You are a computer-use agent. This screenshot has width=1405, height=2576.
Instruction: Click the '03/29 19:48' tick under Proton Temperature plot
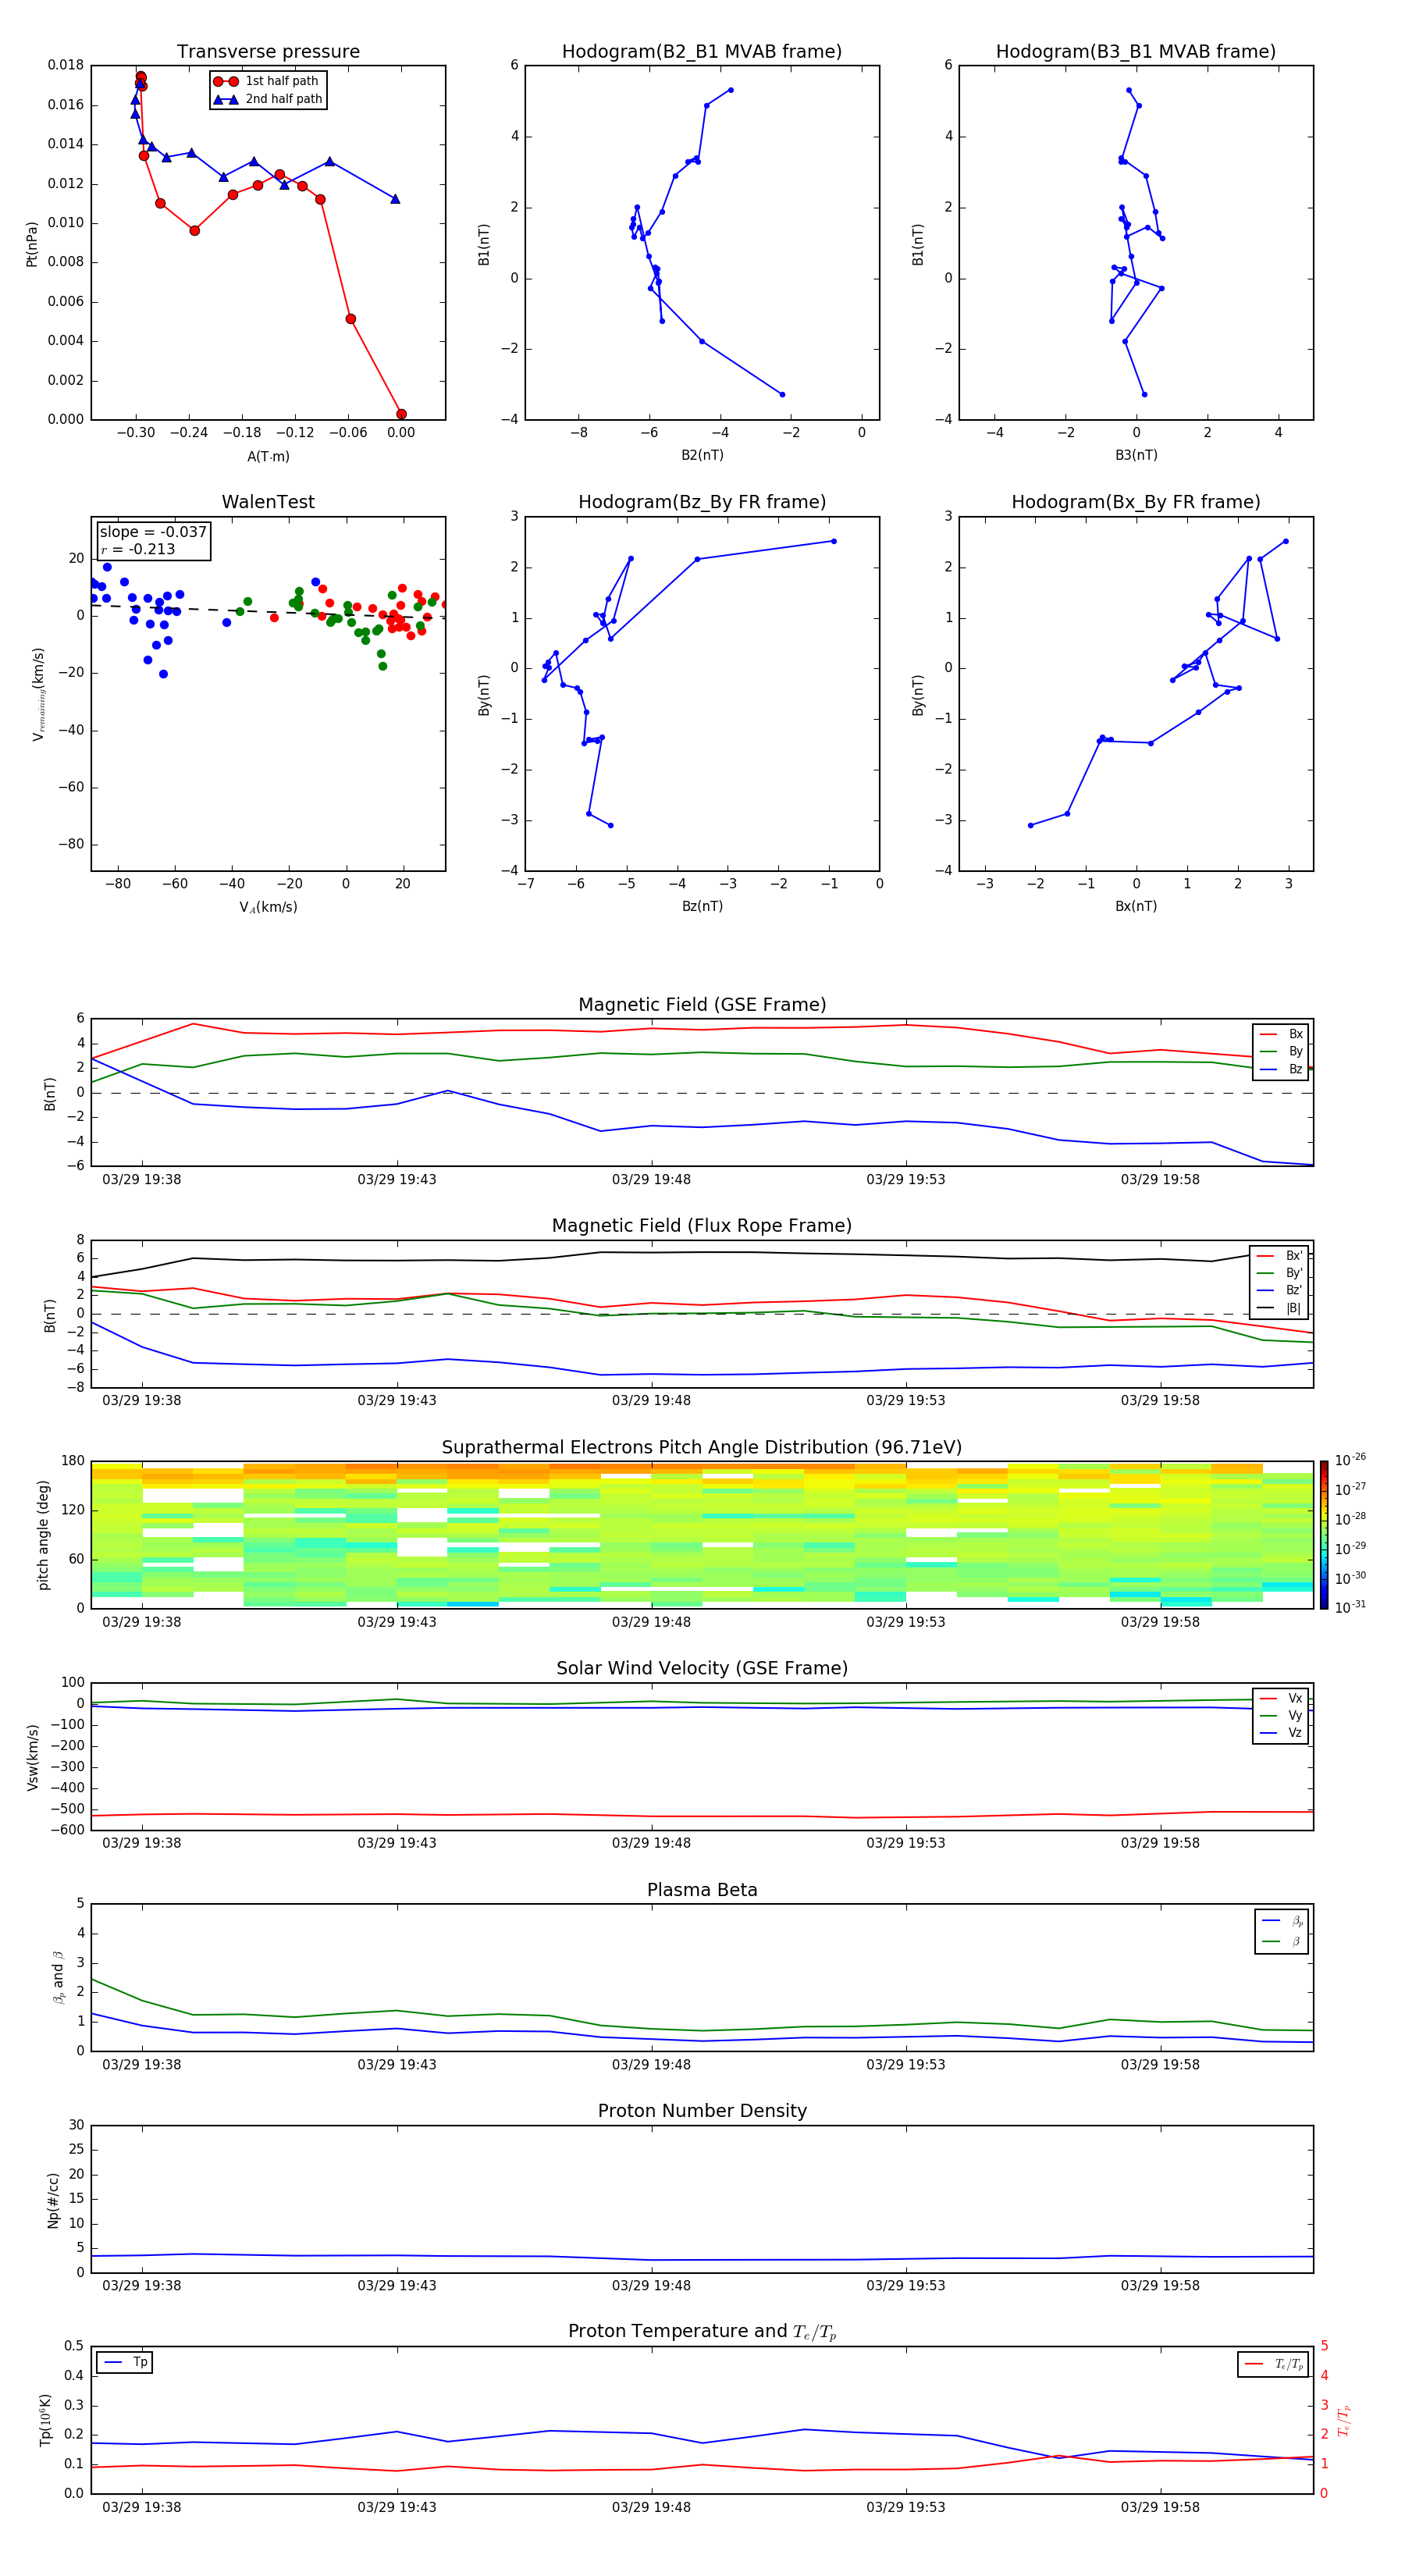pos(651,2507)
